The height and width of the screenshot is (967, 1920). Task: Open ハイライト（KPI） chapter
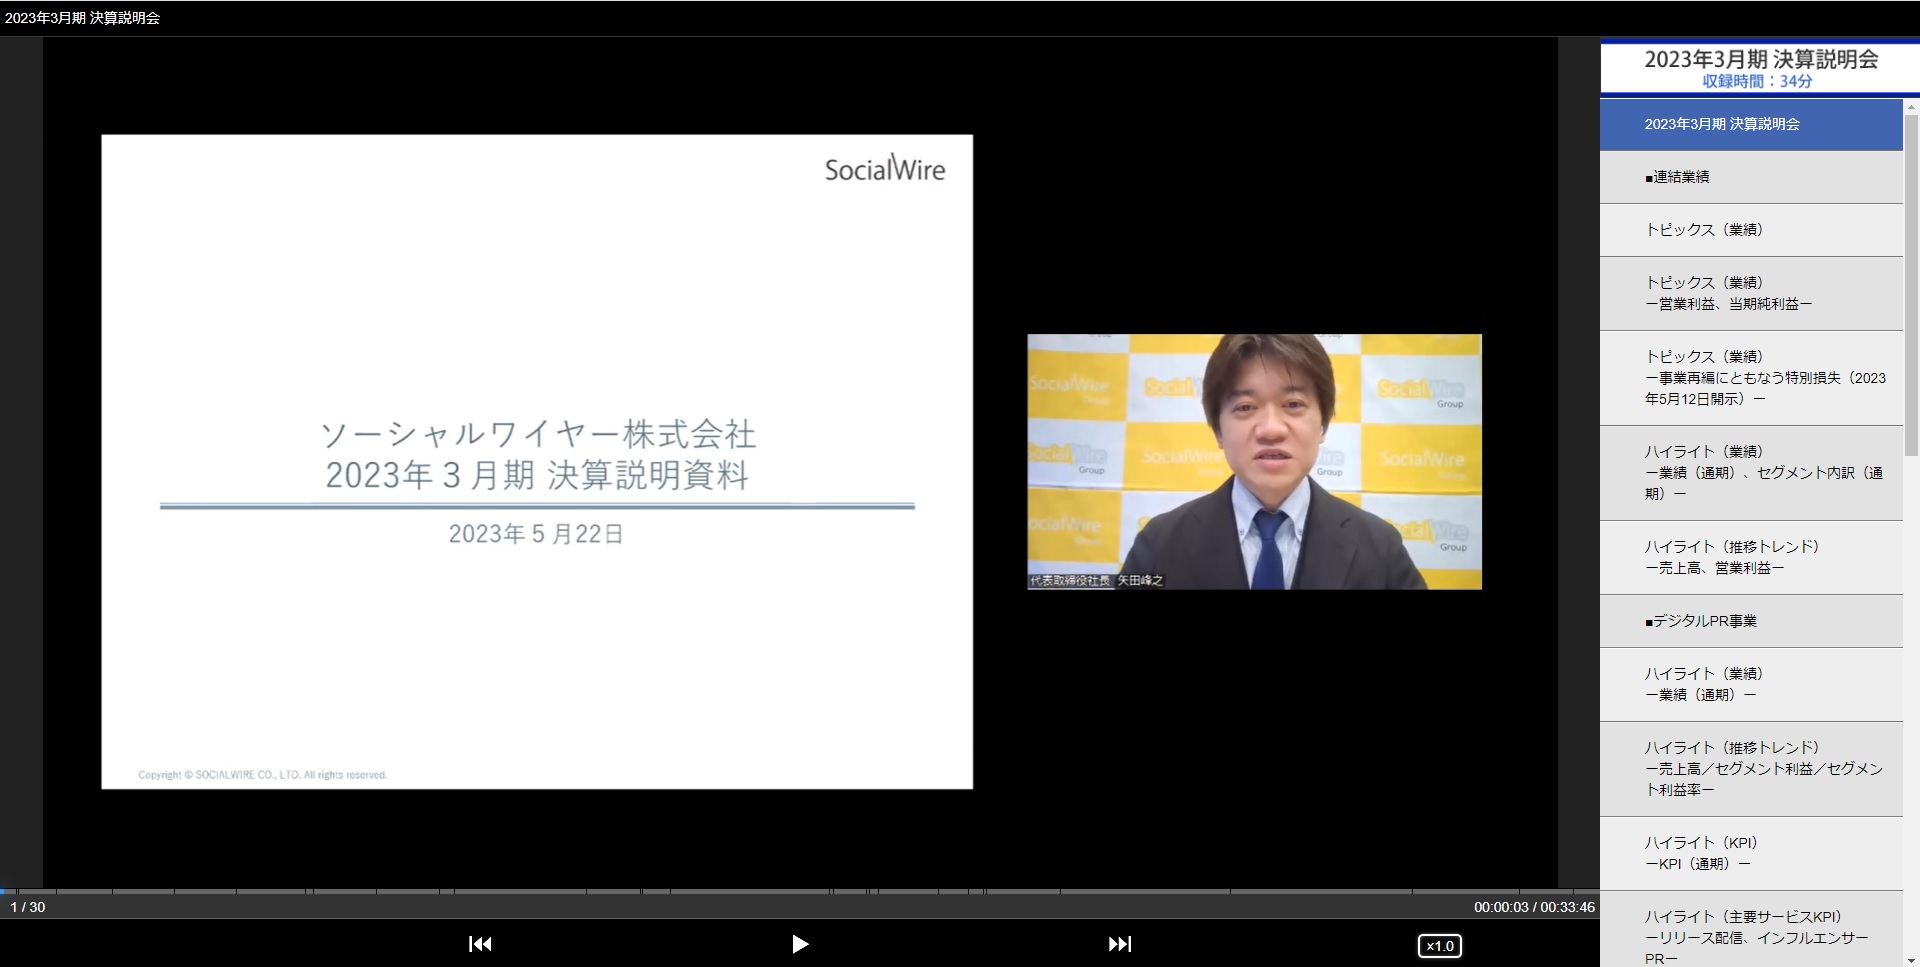[1751, 853]
